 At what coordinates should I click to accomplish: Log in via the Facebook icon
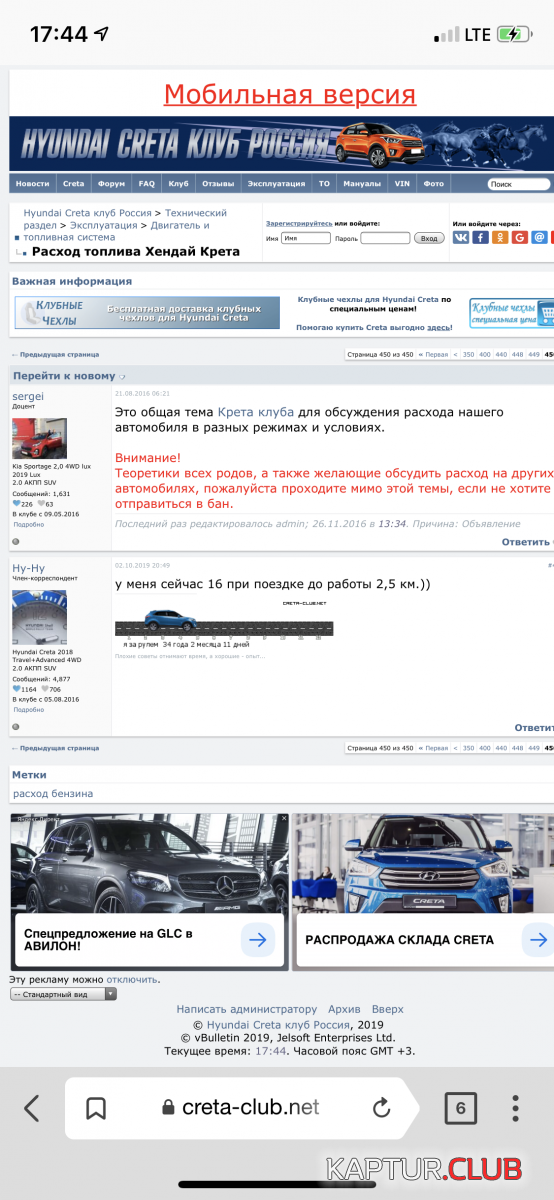click(x=480, y=237)
